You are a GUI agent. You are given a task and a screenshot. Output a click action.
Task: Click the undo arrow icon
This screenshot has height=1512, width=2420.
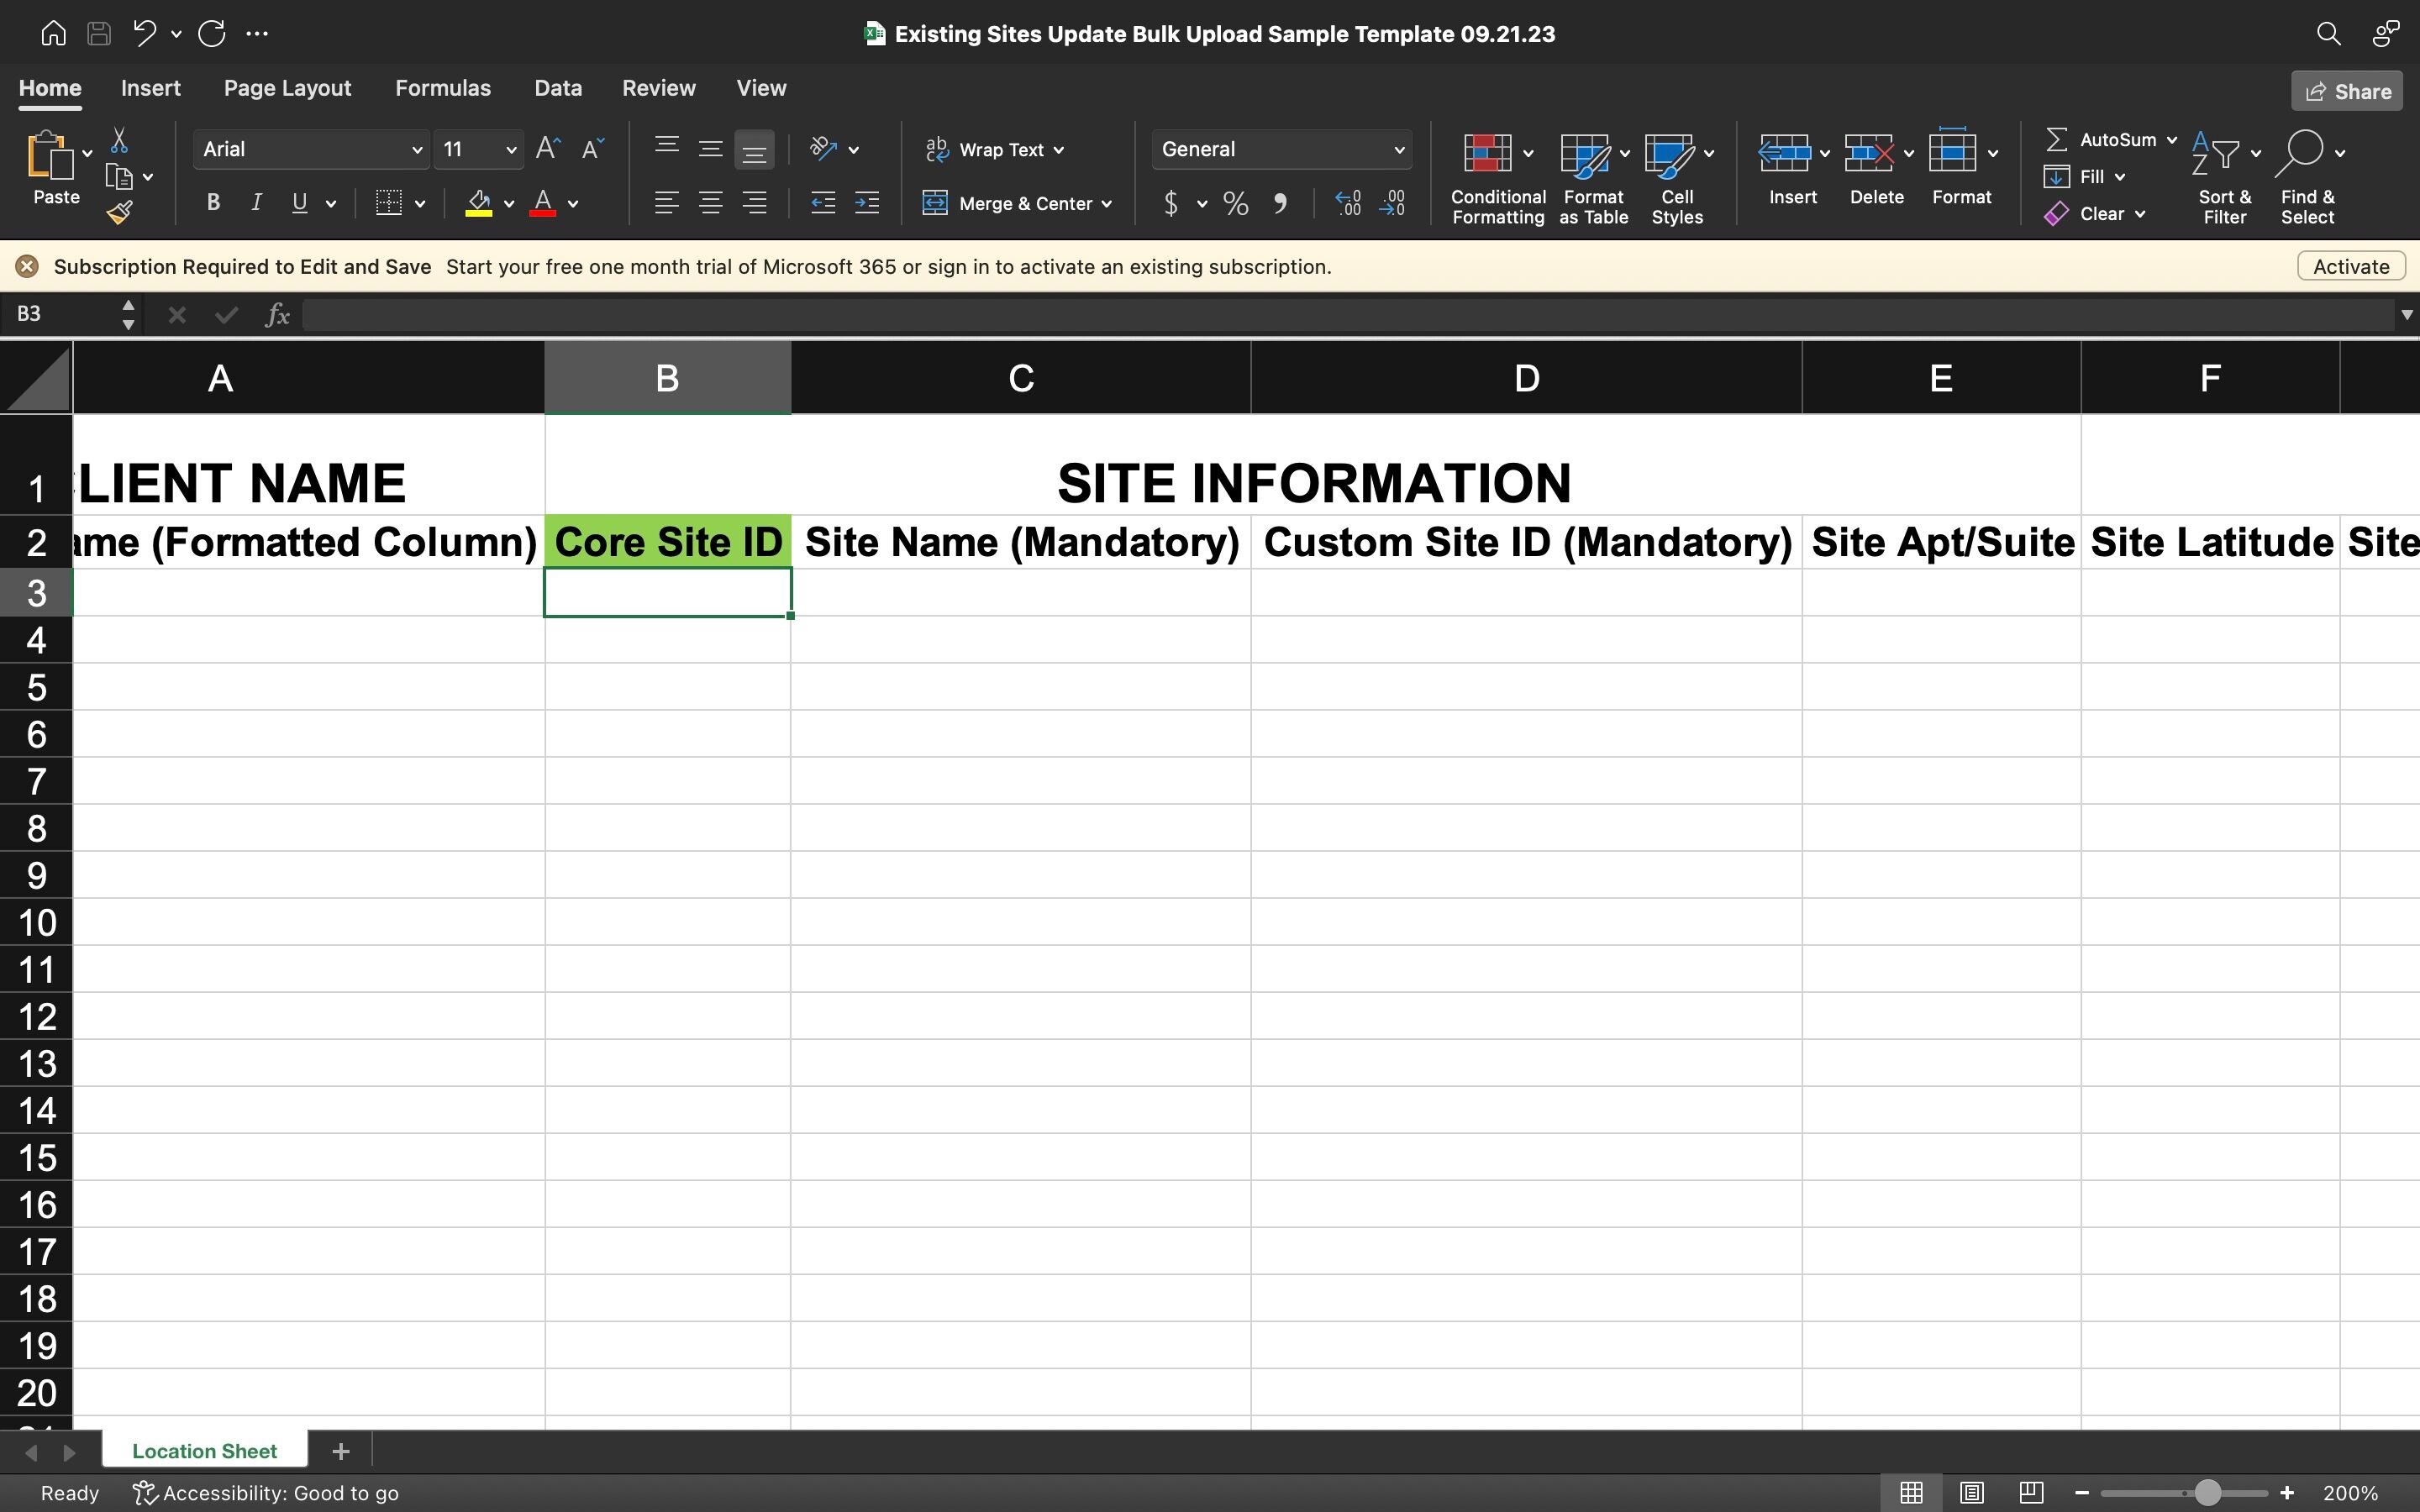coord(144,33)
